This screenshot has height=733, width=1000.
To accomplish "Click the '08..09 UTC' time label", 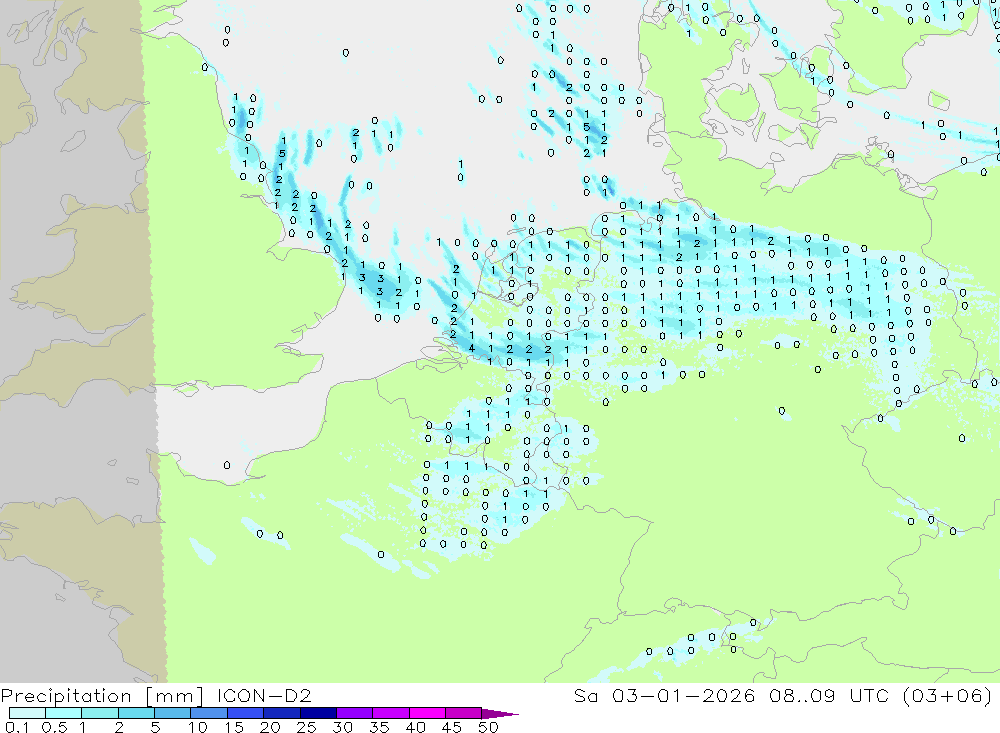I will [828, 695].
